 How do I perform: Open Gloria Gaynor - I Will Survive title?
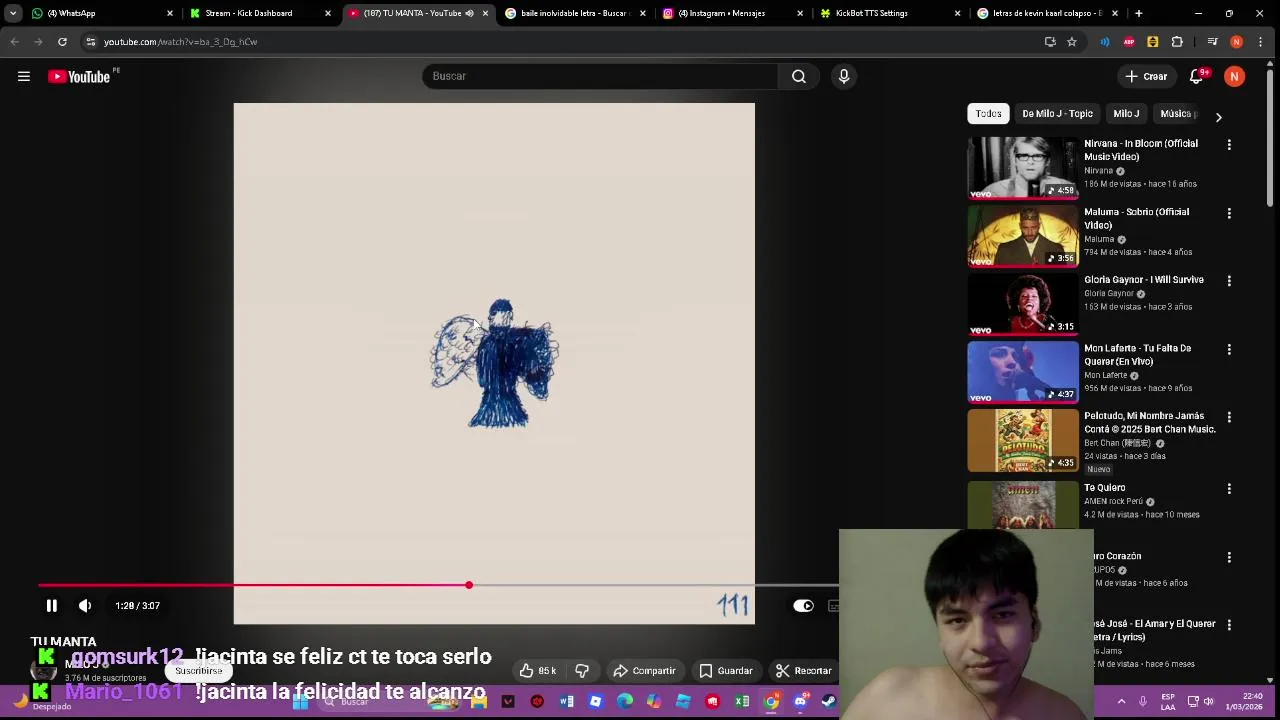coord(1144,280)
